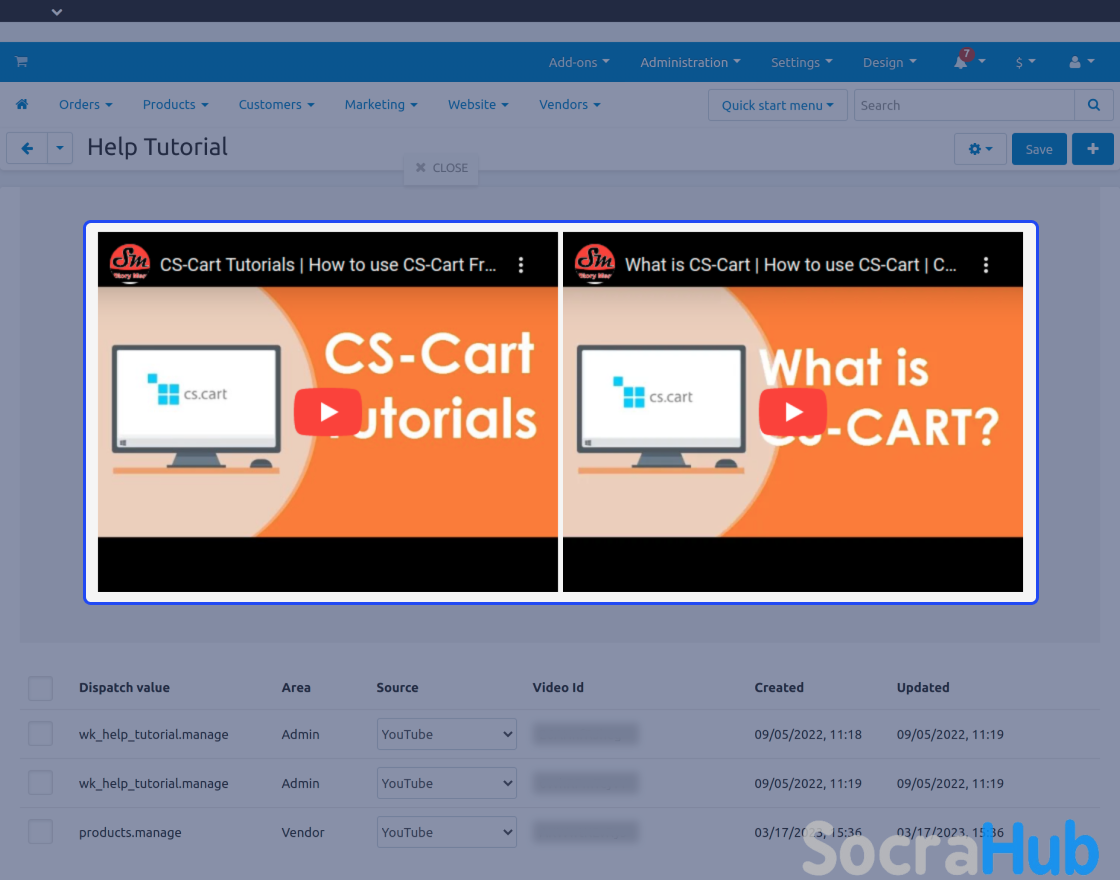Click the blue plus add button
This screenshot has height=880, width=1120.
(x=1092, y=149)
